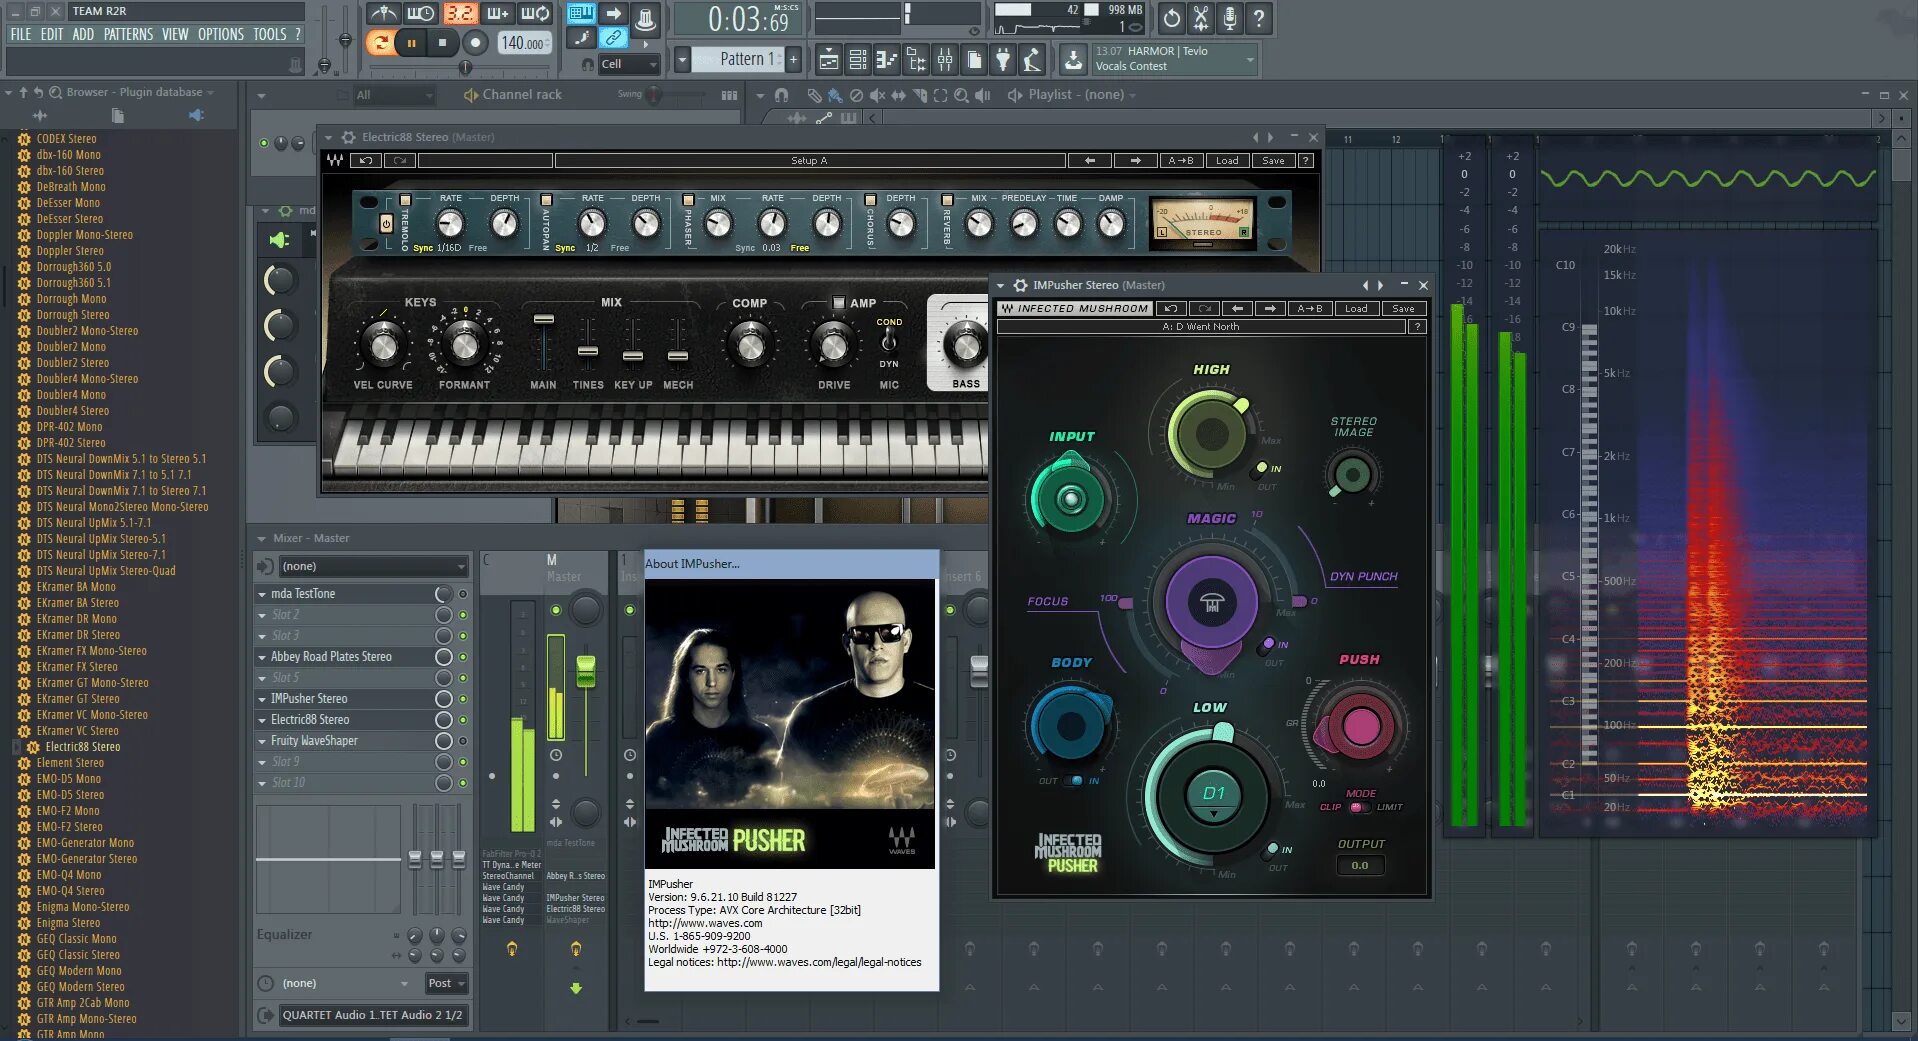Select the Paint tool in the Playlist toolbar

click(x=833, y=97)
